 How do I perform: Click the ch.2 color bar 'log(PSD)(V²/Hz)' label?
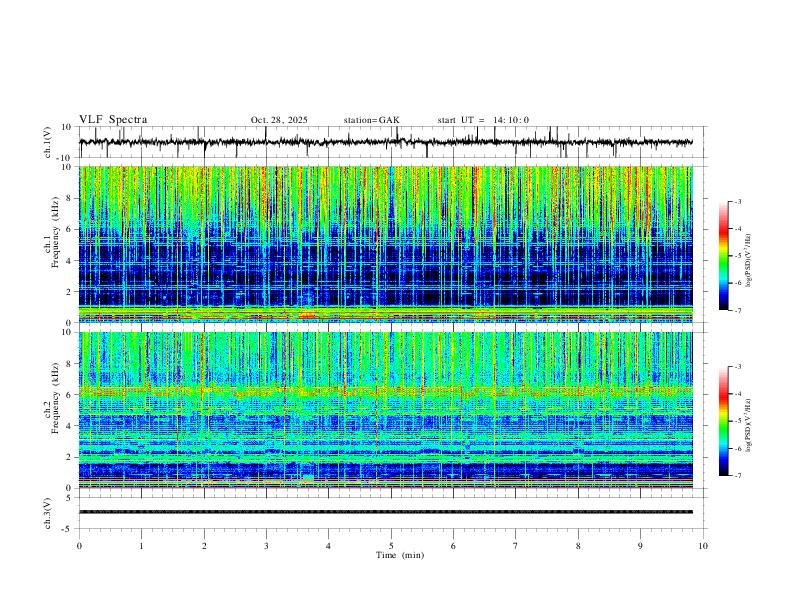pos(748,425)
